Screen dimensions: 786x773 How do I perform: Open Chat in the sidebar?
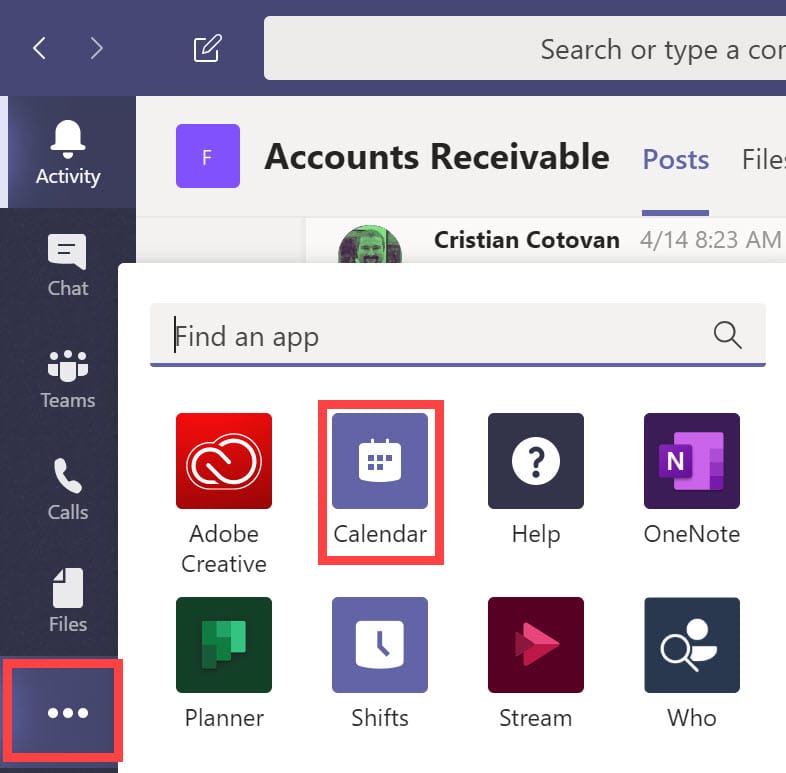[68, 265]
